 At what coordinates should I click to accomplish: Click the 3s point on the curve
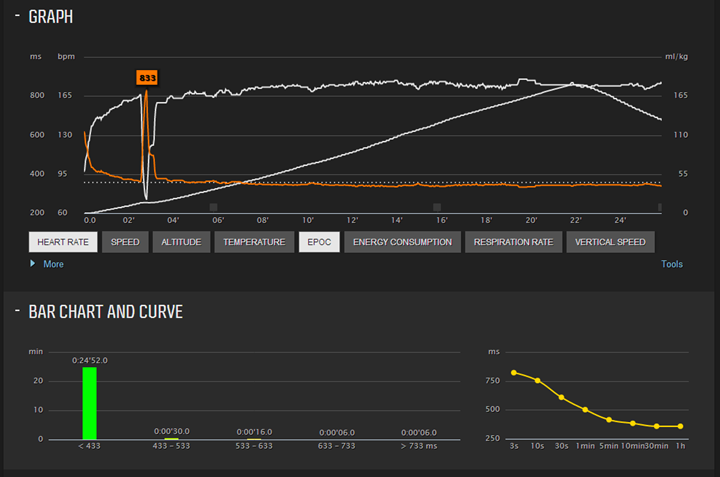(514, 373)
